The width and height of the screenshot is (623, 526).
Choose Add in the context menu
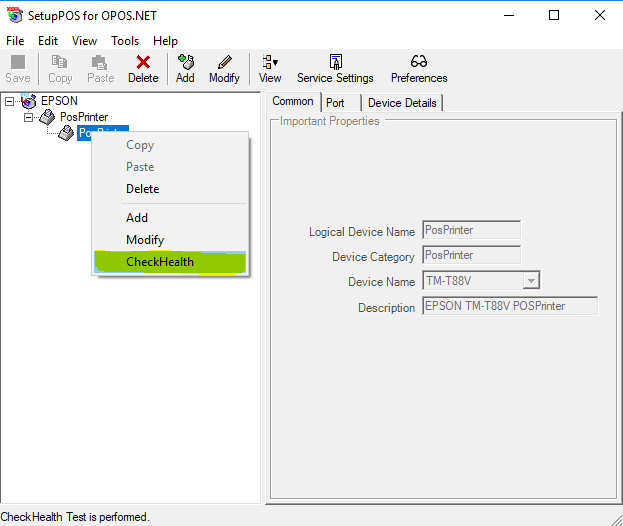tap(170, 218)
